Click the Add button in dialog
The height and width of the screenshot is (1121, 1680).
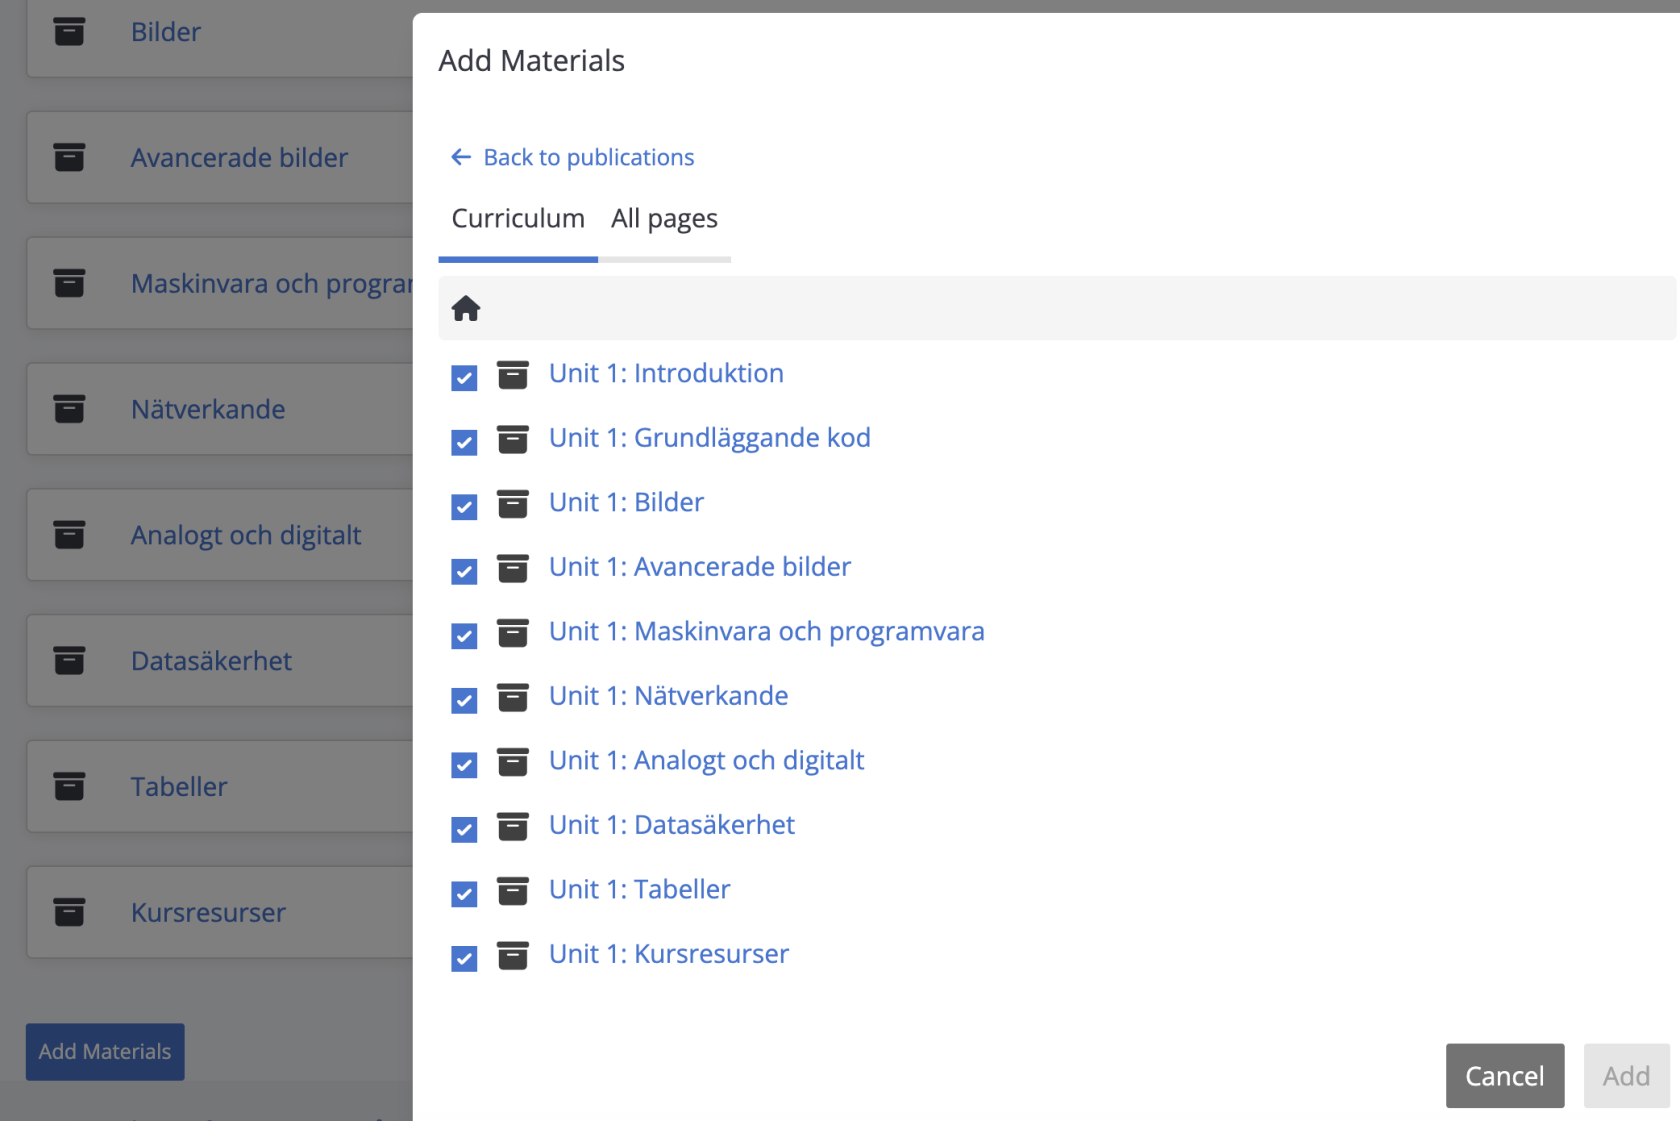pyautogui.click(x=1627, y=1076)
